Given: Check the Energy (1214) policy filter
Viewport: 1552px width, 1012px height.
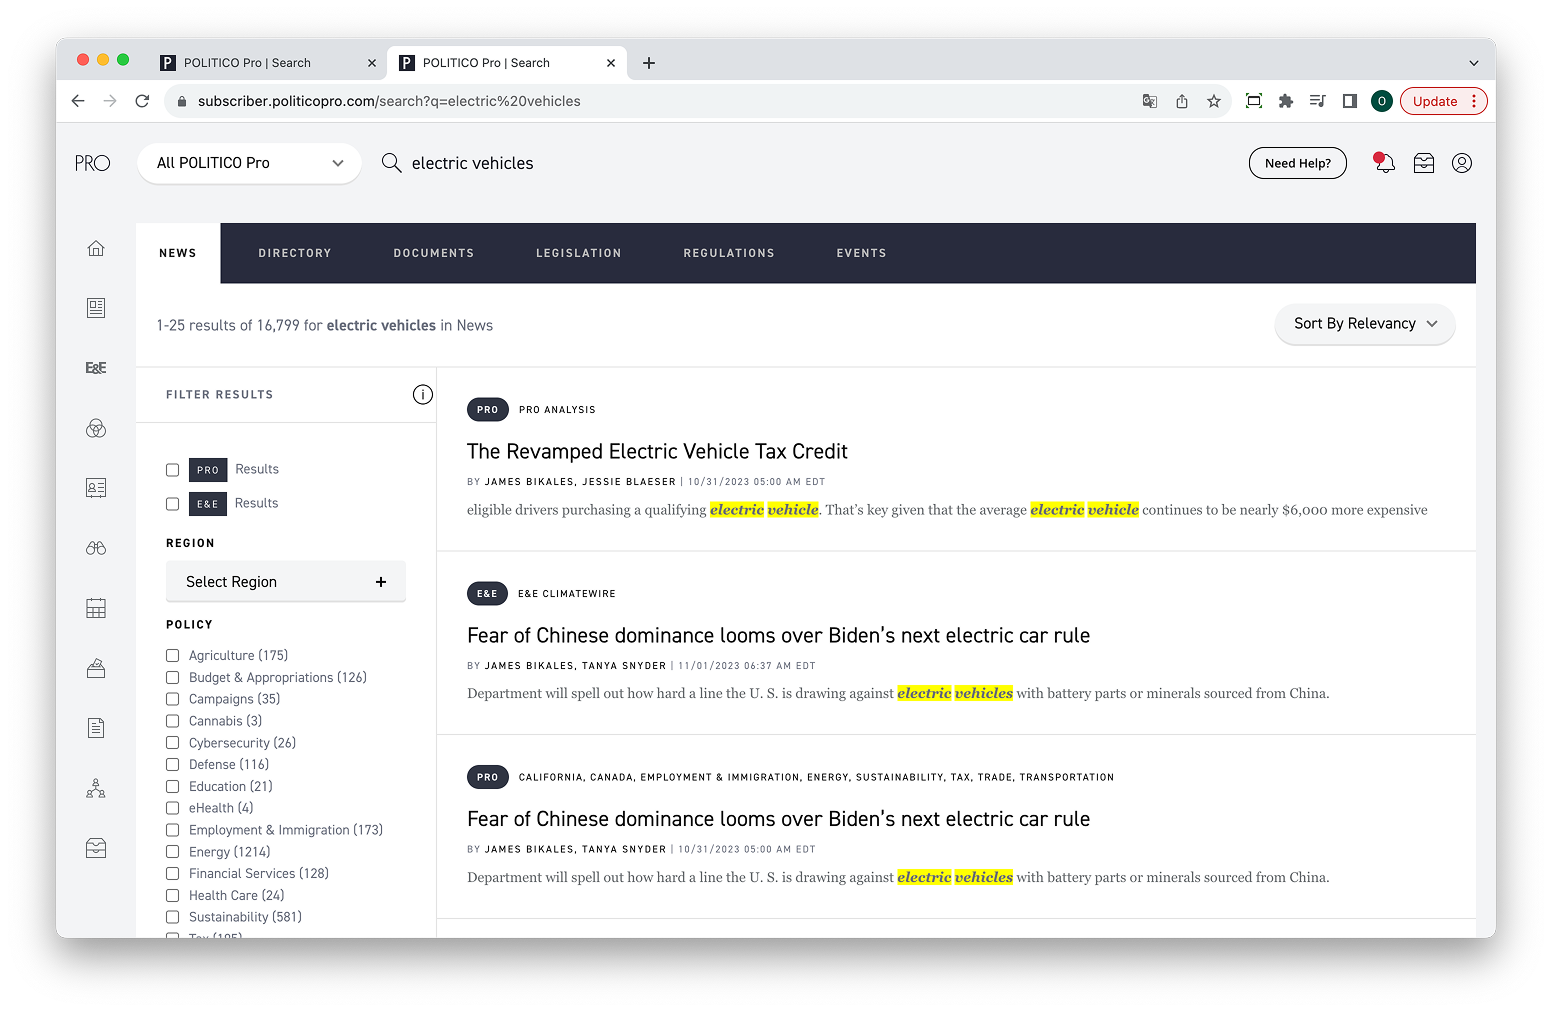Looking at the screenshot, I should pos(172,851).
